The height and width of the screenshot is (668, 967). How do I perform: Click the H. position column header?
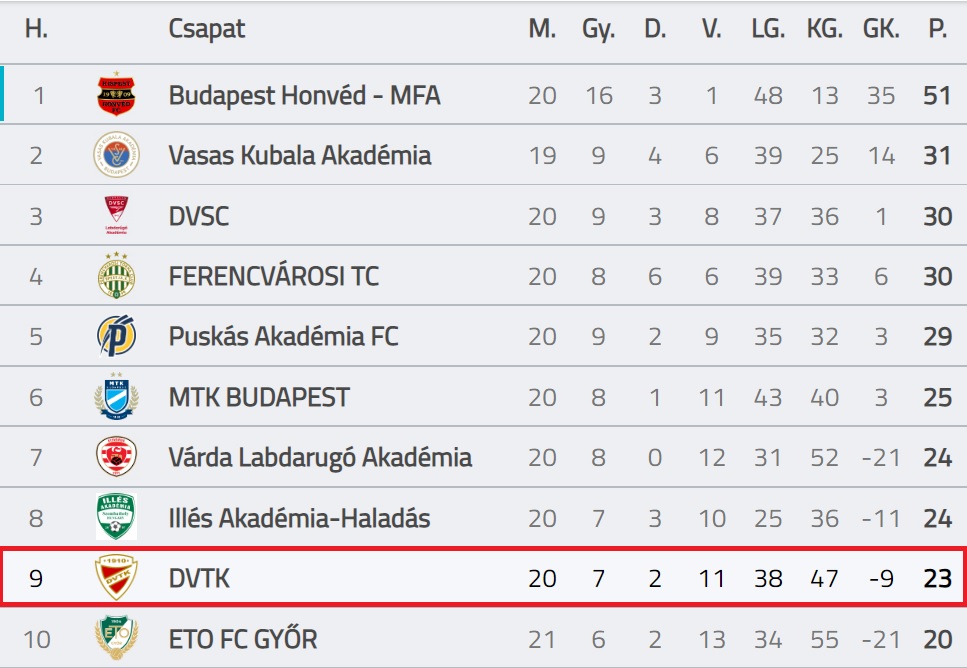pos(36,29)
